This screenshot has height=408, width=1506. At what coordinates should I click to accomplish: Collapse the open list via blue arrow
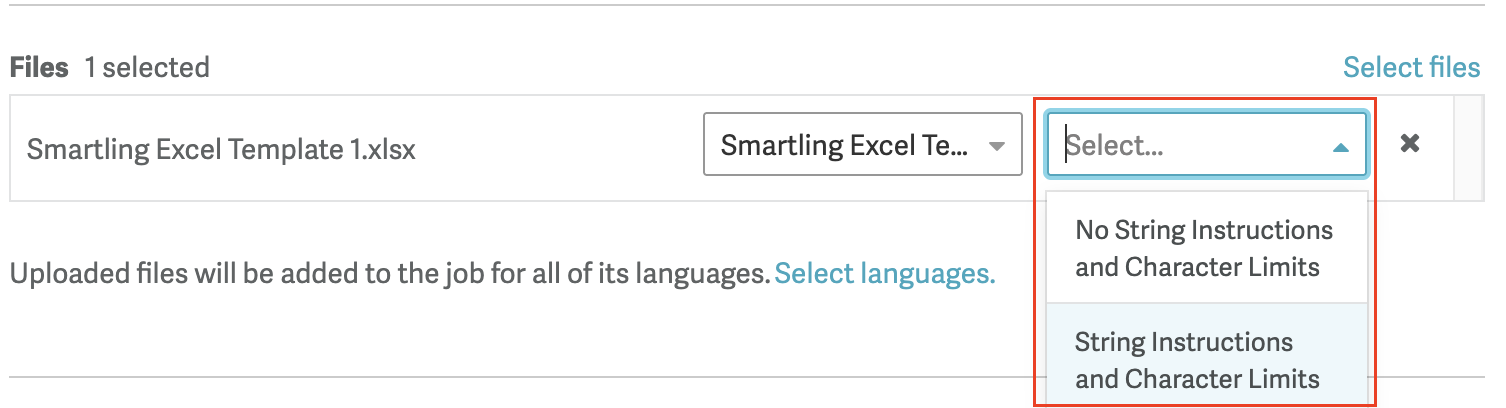(1341, 147)
